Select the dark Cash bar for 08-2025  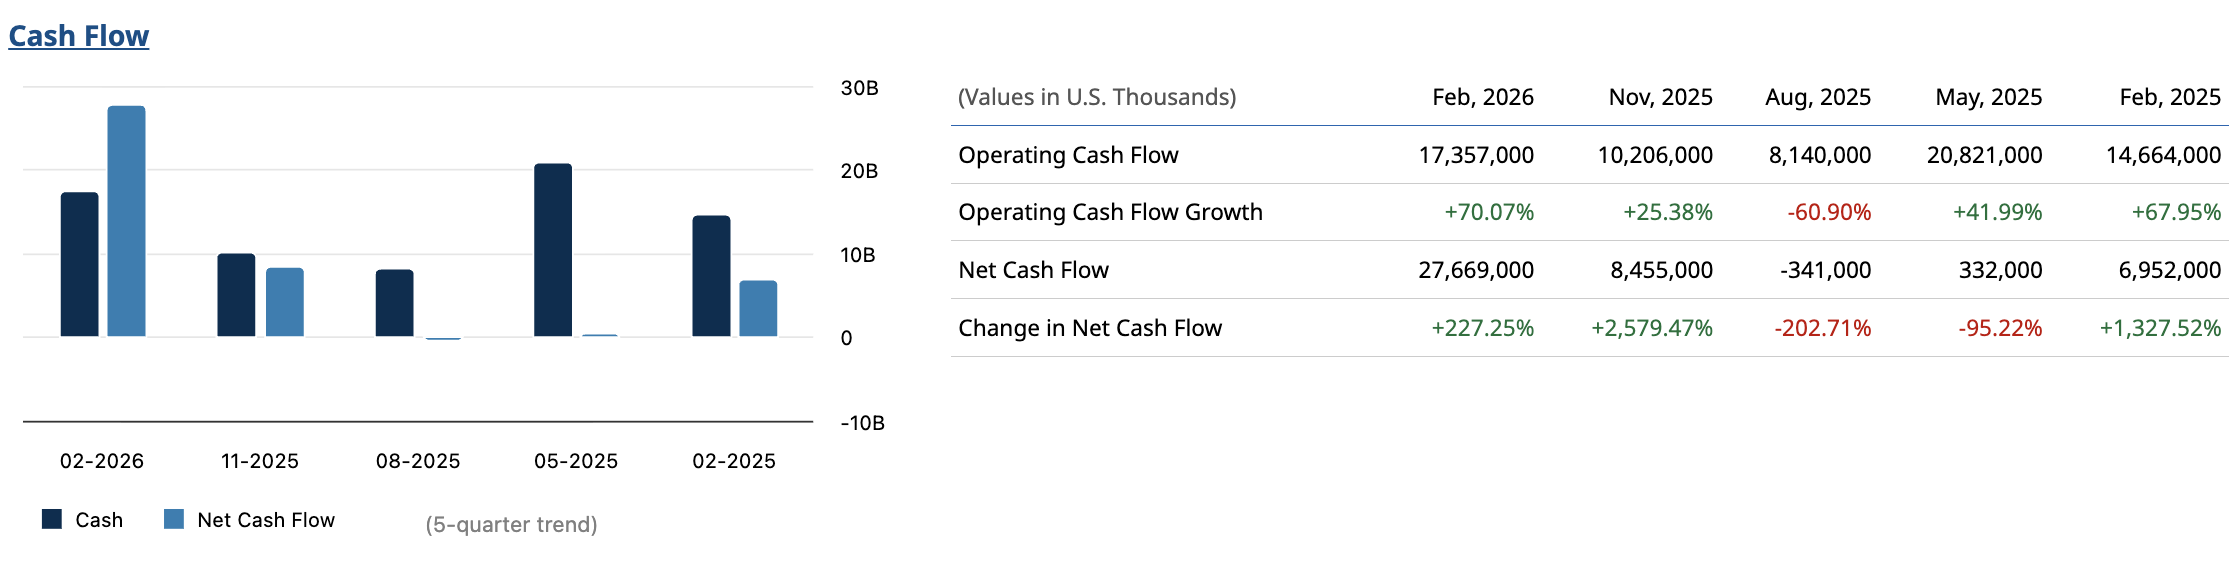[x=394, y=303]
